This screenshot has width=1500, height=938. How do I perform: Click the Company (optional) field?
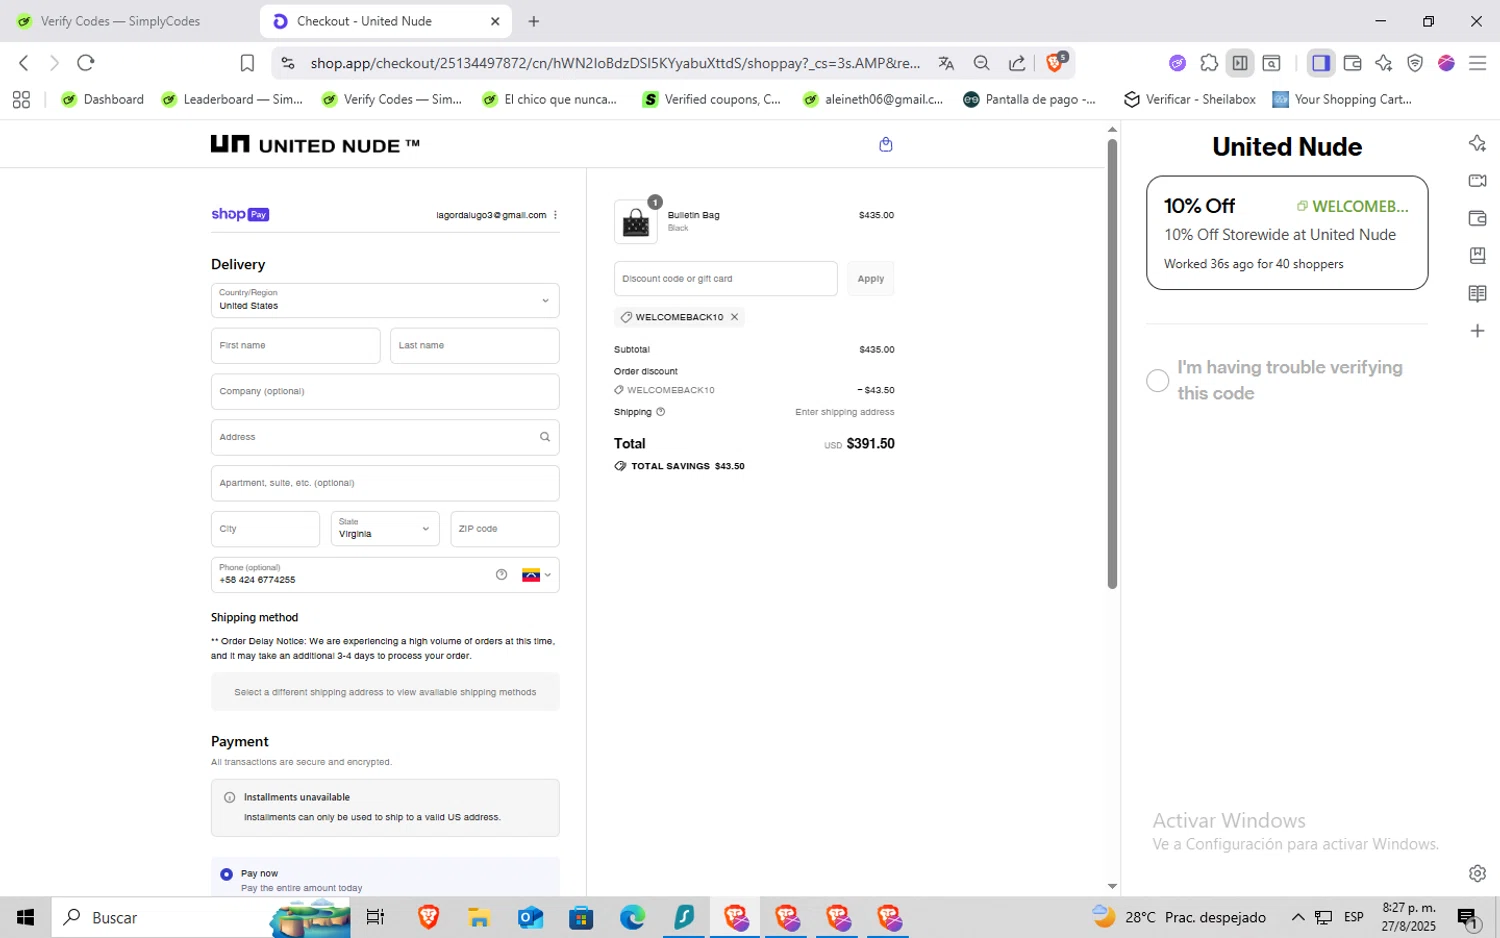pyautogui.click(x=385, y=392)
